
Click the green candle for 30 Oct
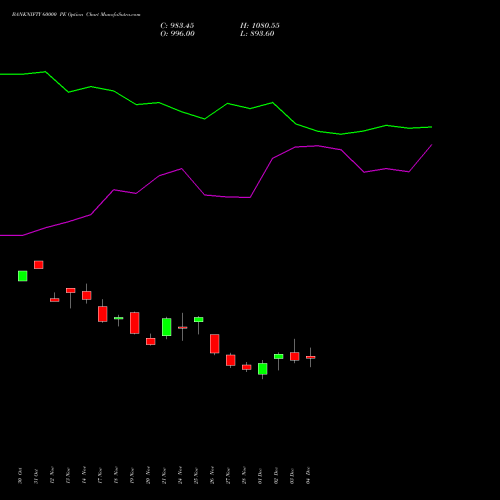(23, 276)
